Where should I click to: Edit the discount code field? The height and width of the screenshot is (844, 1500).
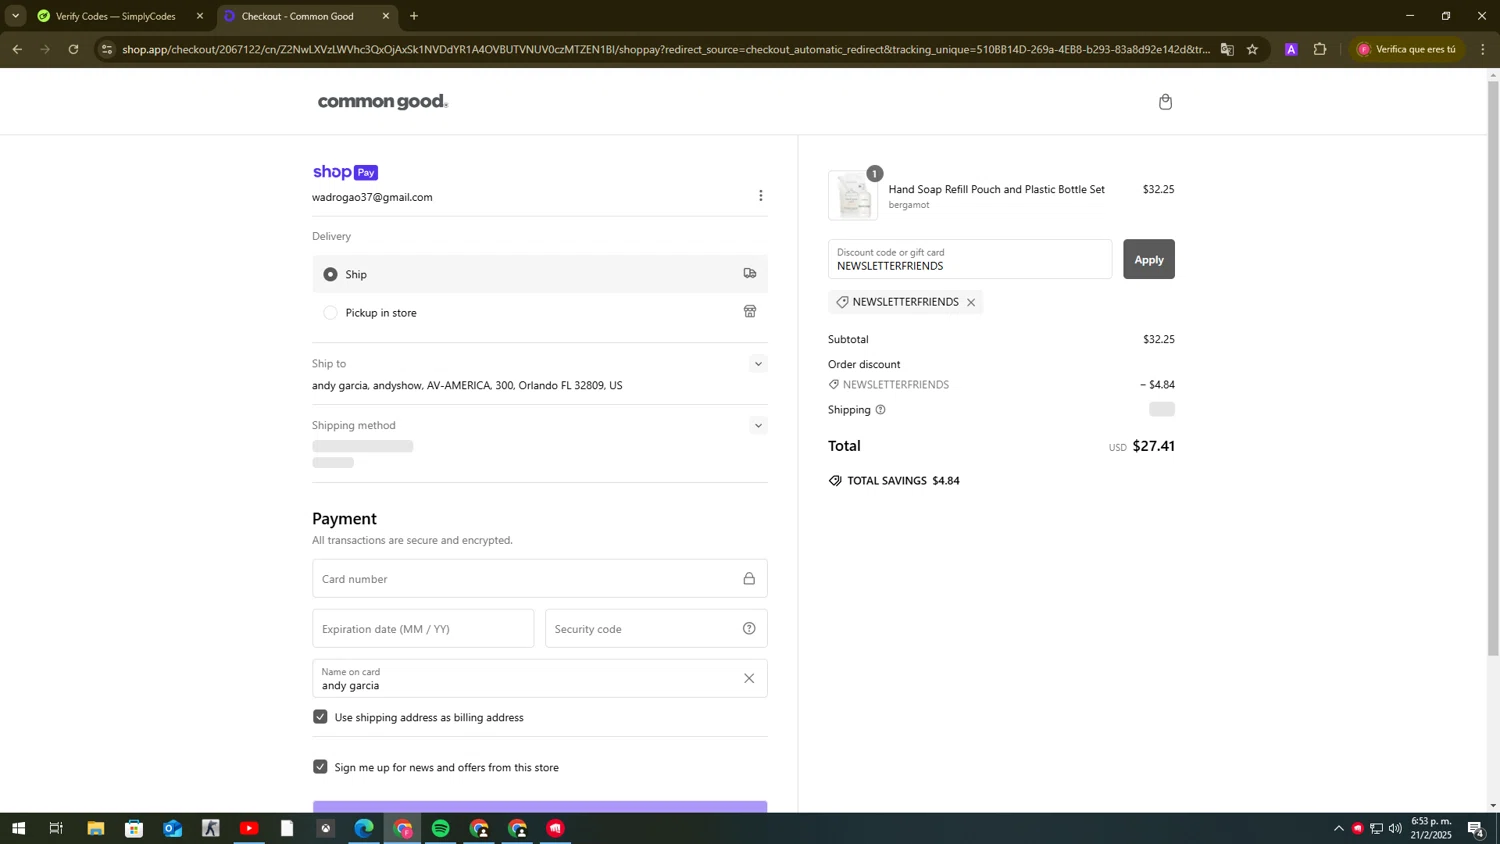[969, 259]
